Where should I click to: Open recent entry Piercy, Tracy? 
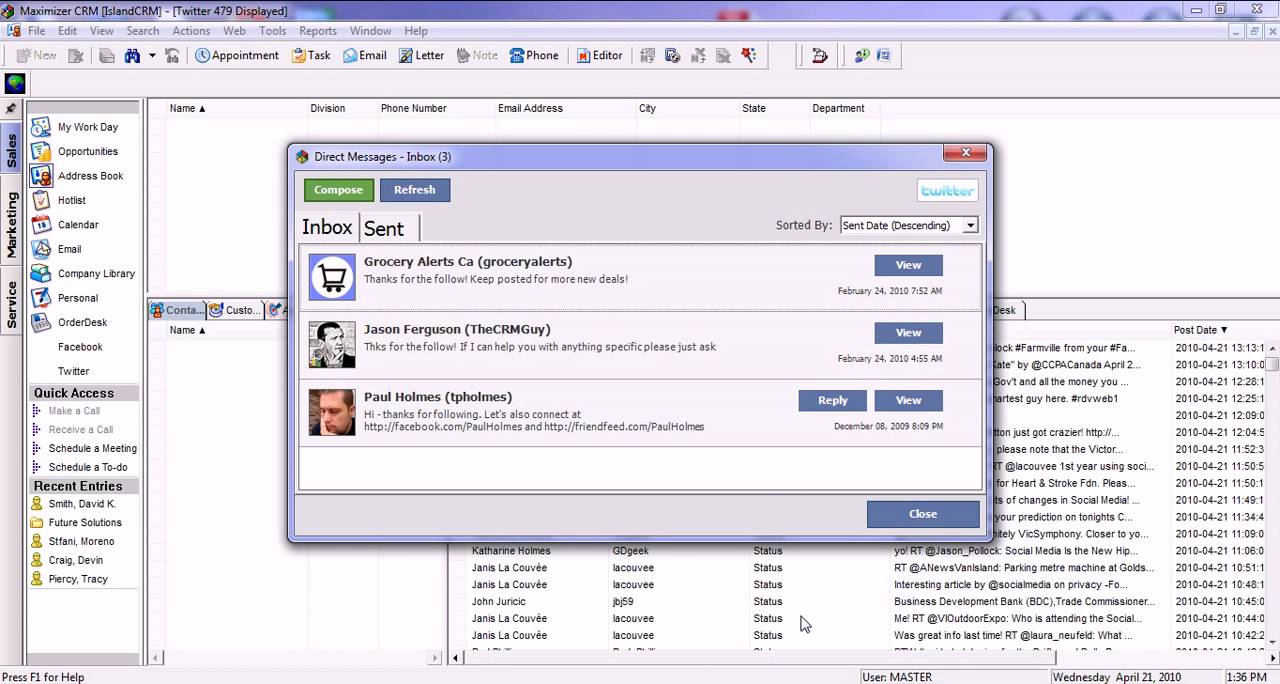78,579
